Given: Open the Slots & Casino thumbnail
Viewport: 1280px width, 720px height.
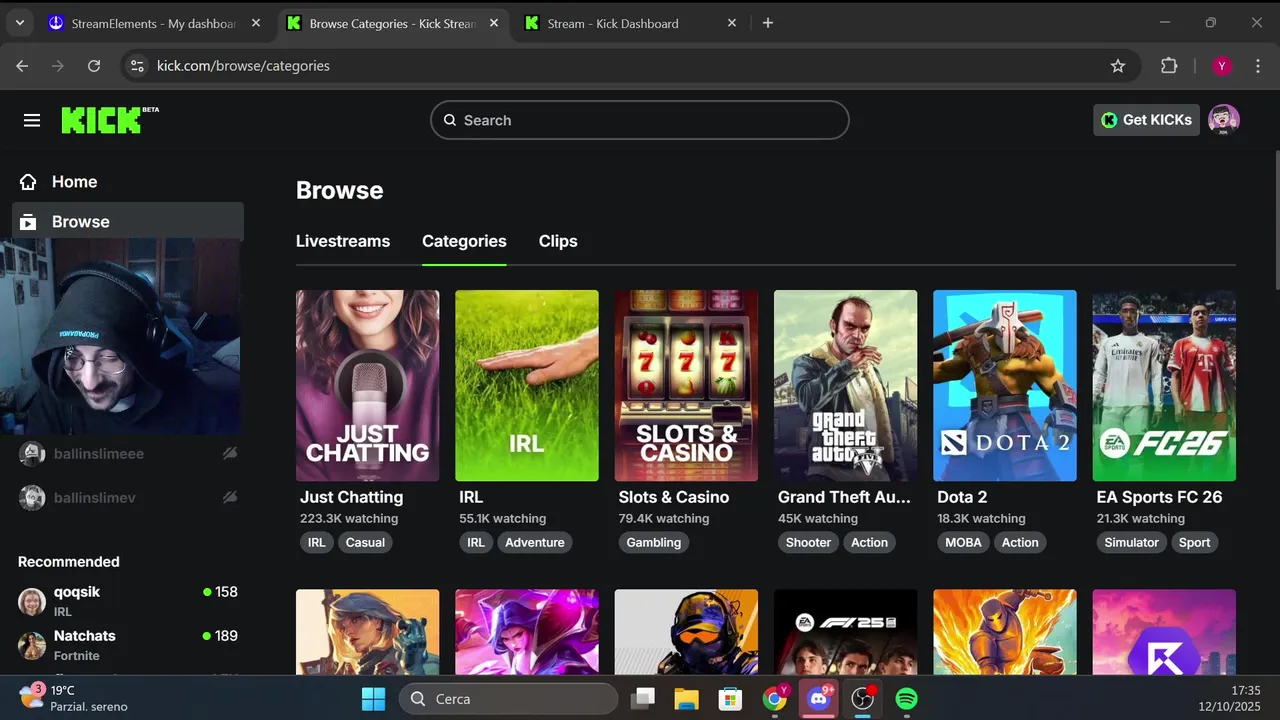Looking at the screenshot, I should tap(686, 385).
